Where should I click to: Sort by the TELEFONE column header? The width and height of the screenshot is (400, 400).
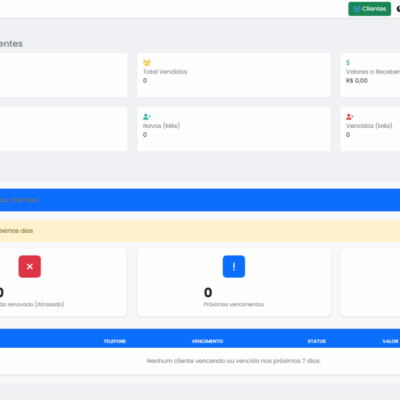[x=115, y=341]
